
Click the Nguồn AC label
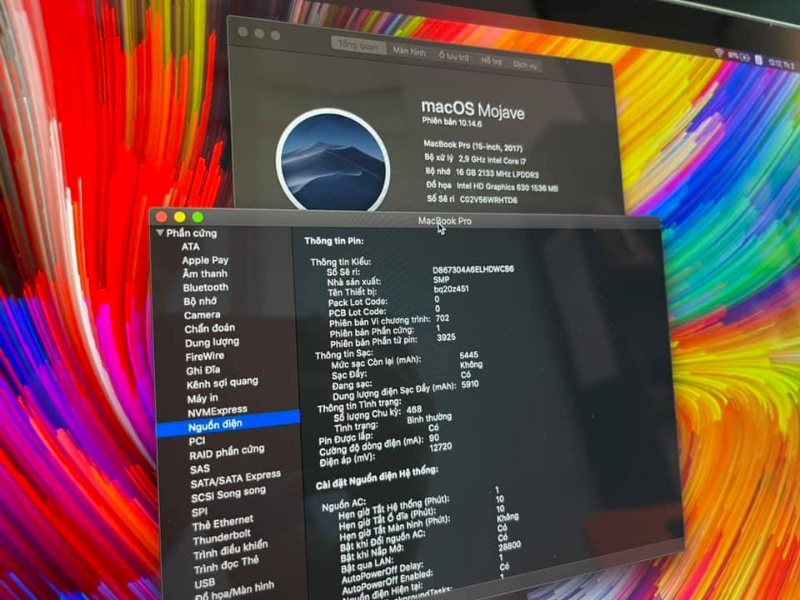(343, 505)
